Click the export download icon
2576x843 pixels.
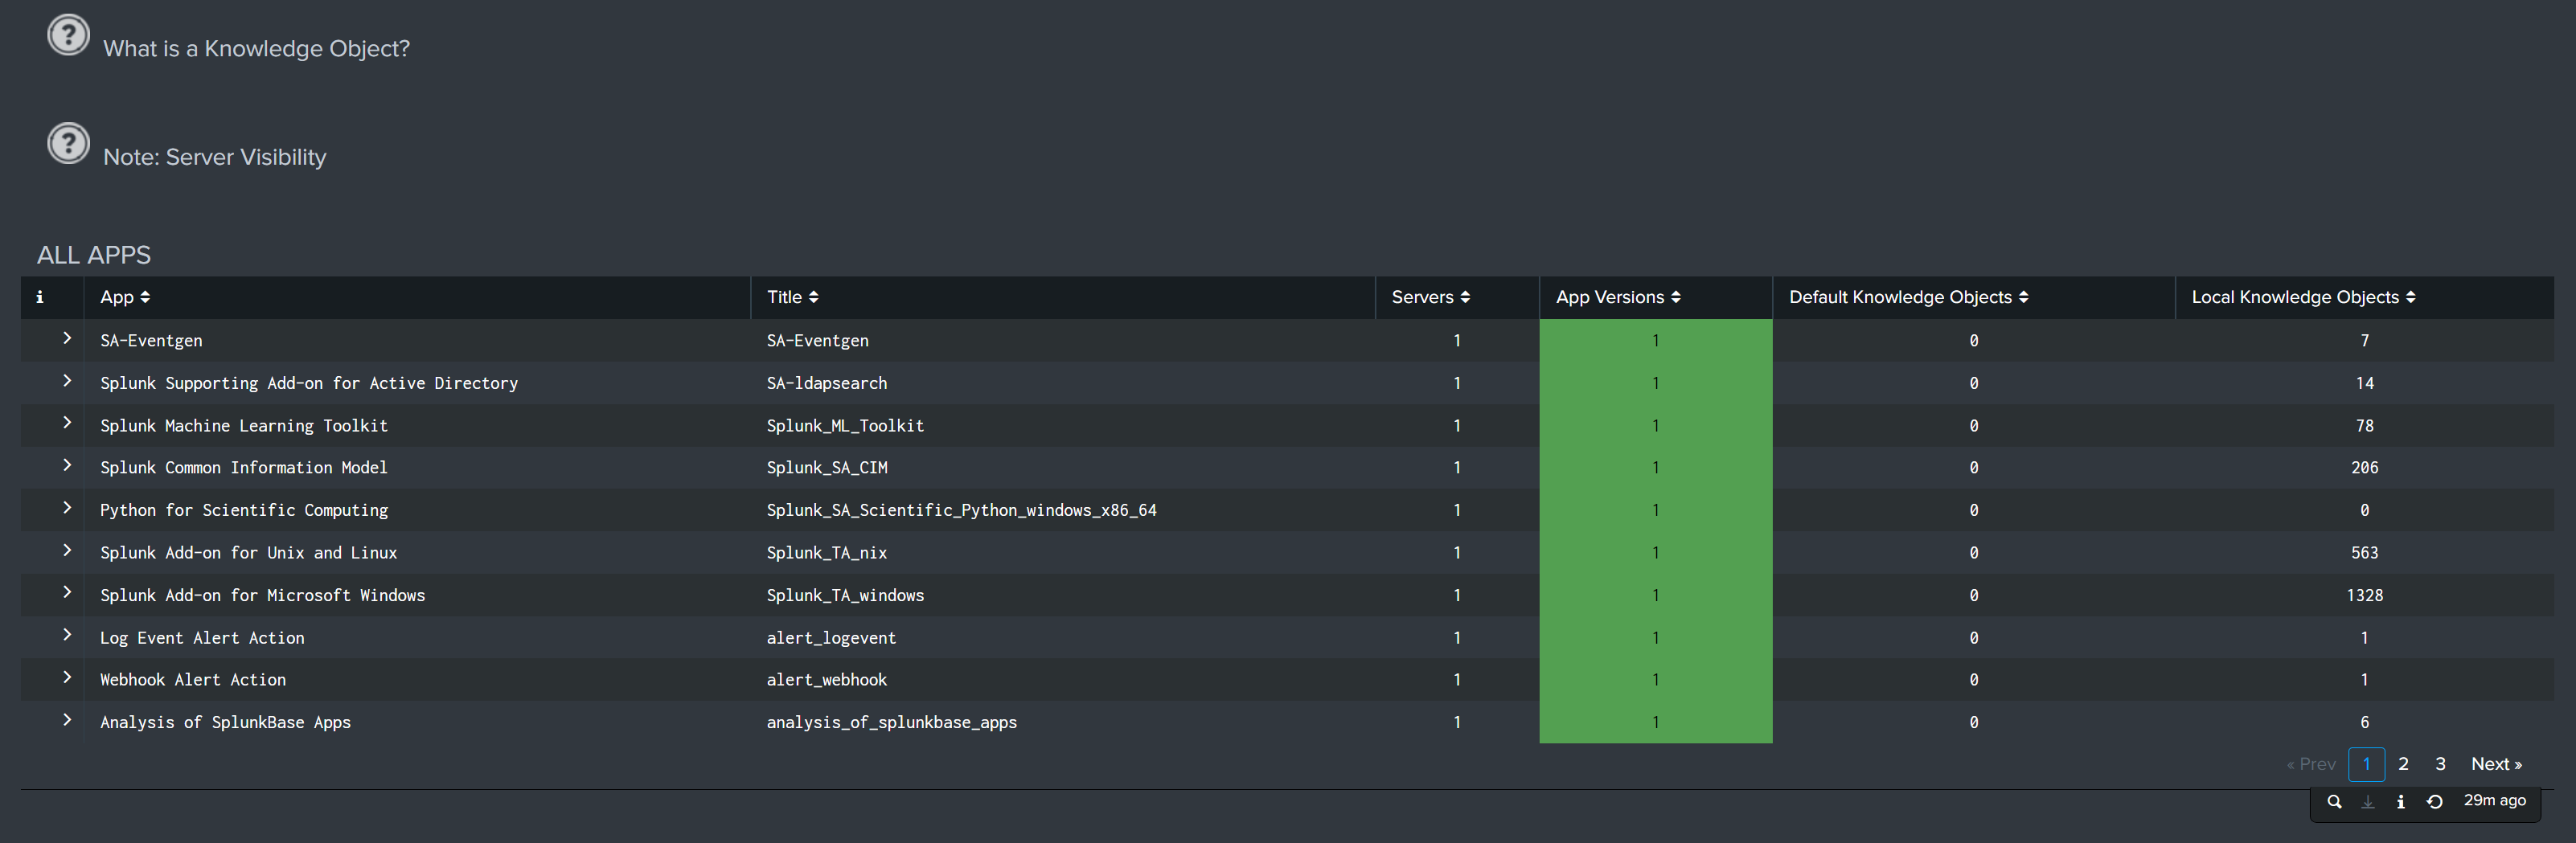pyautogui.click(x=2367, y=801)
